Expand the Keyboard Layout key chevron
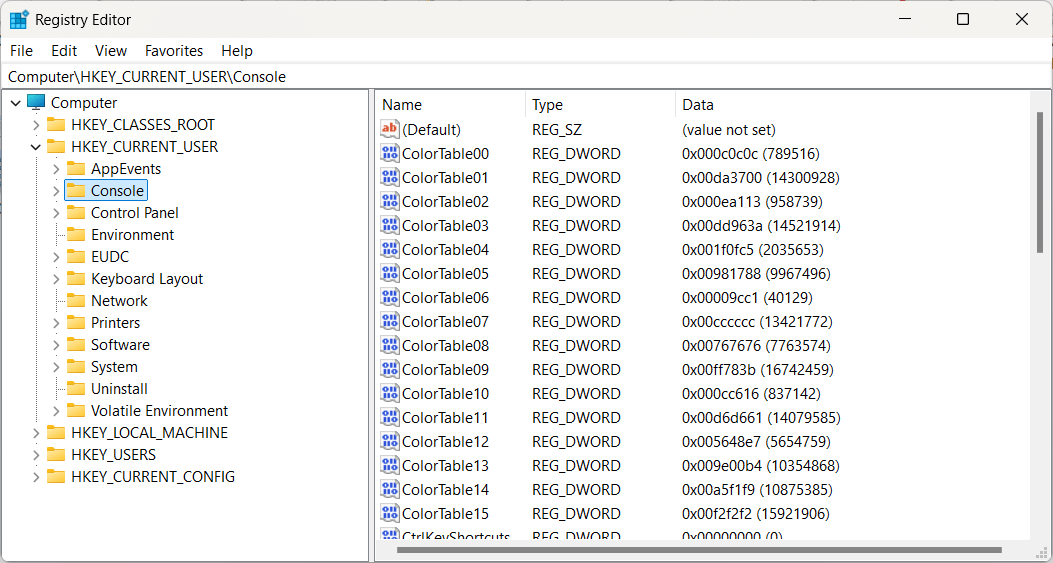The width and height of the screenshot is (1053, 563). 56,279
